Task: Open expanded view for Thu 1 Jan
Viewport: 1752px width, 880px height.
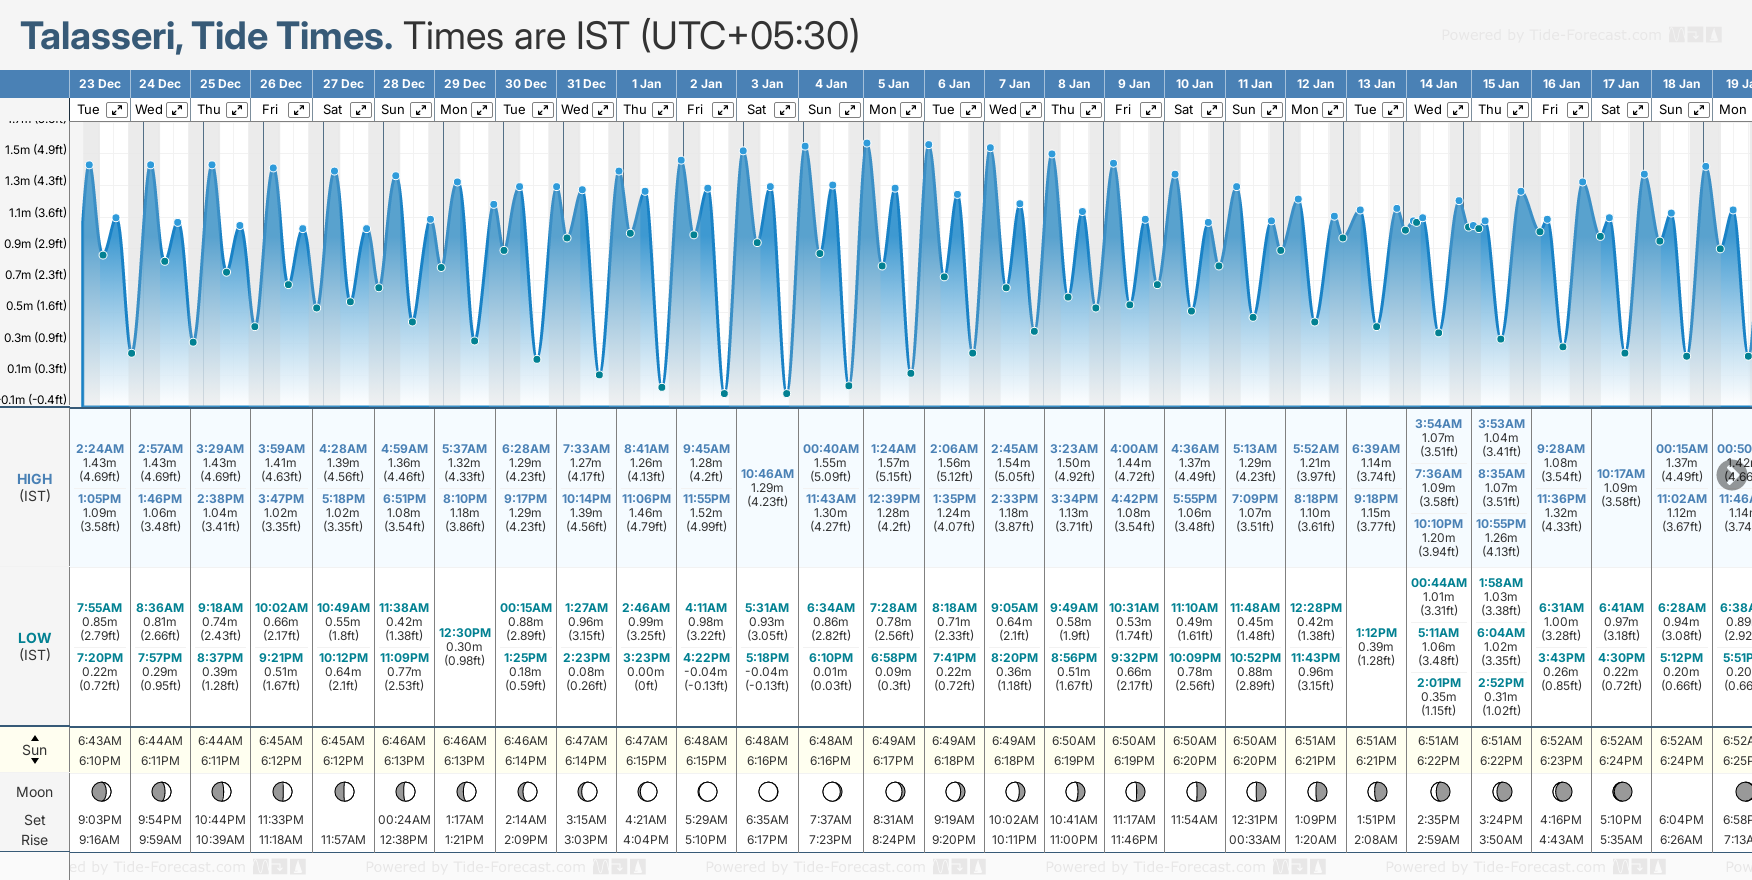Action: [x=663, y=110]
